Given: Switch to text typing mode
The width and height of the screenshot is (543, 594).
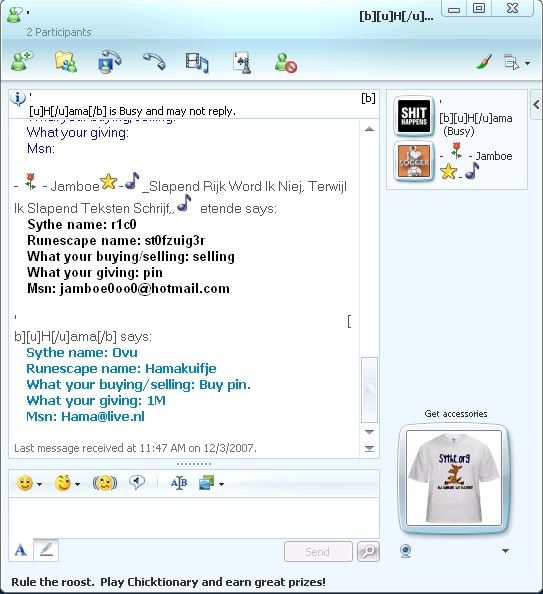Looking at the screenshot, I should (x=20, y=550).
